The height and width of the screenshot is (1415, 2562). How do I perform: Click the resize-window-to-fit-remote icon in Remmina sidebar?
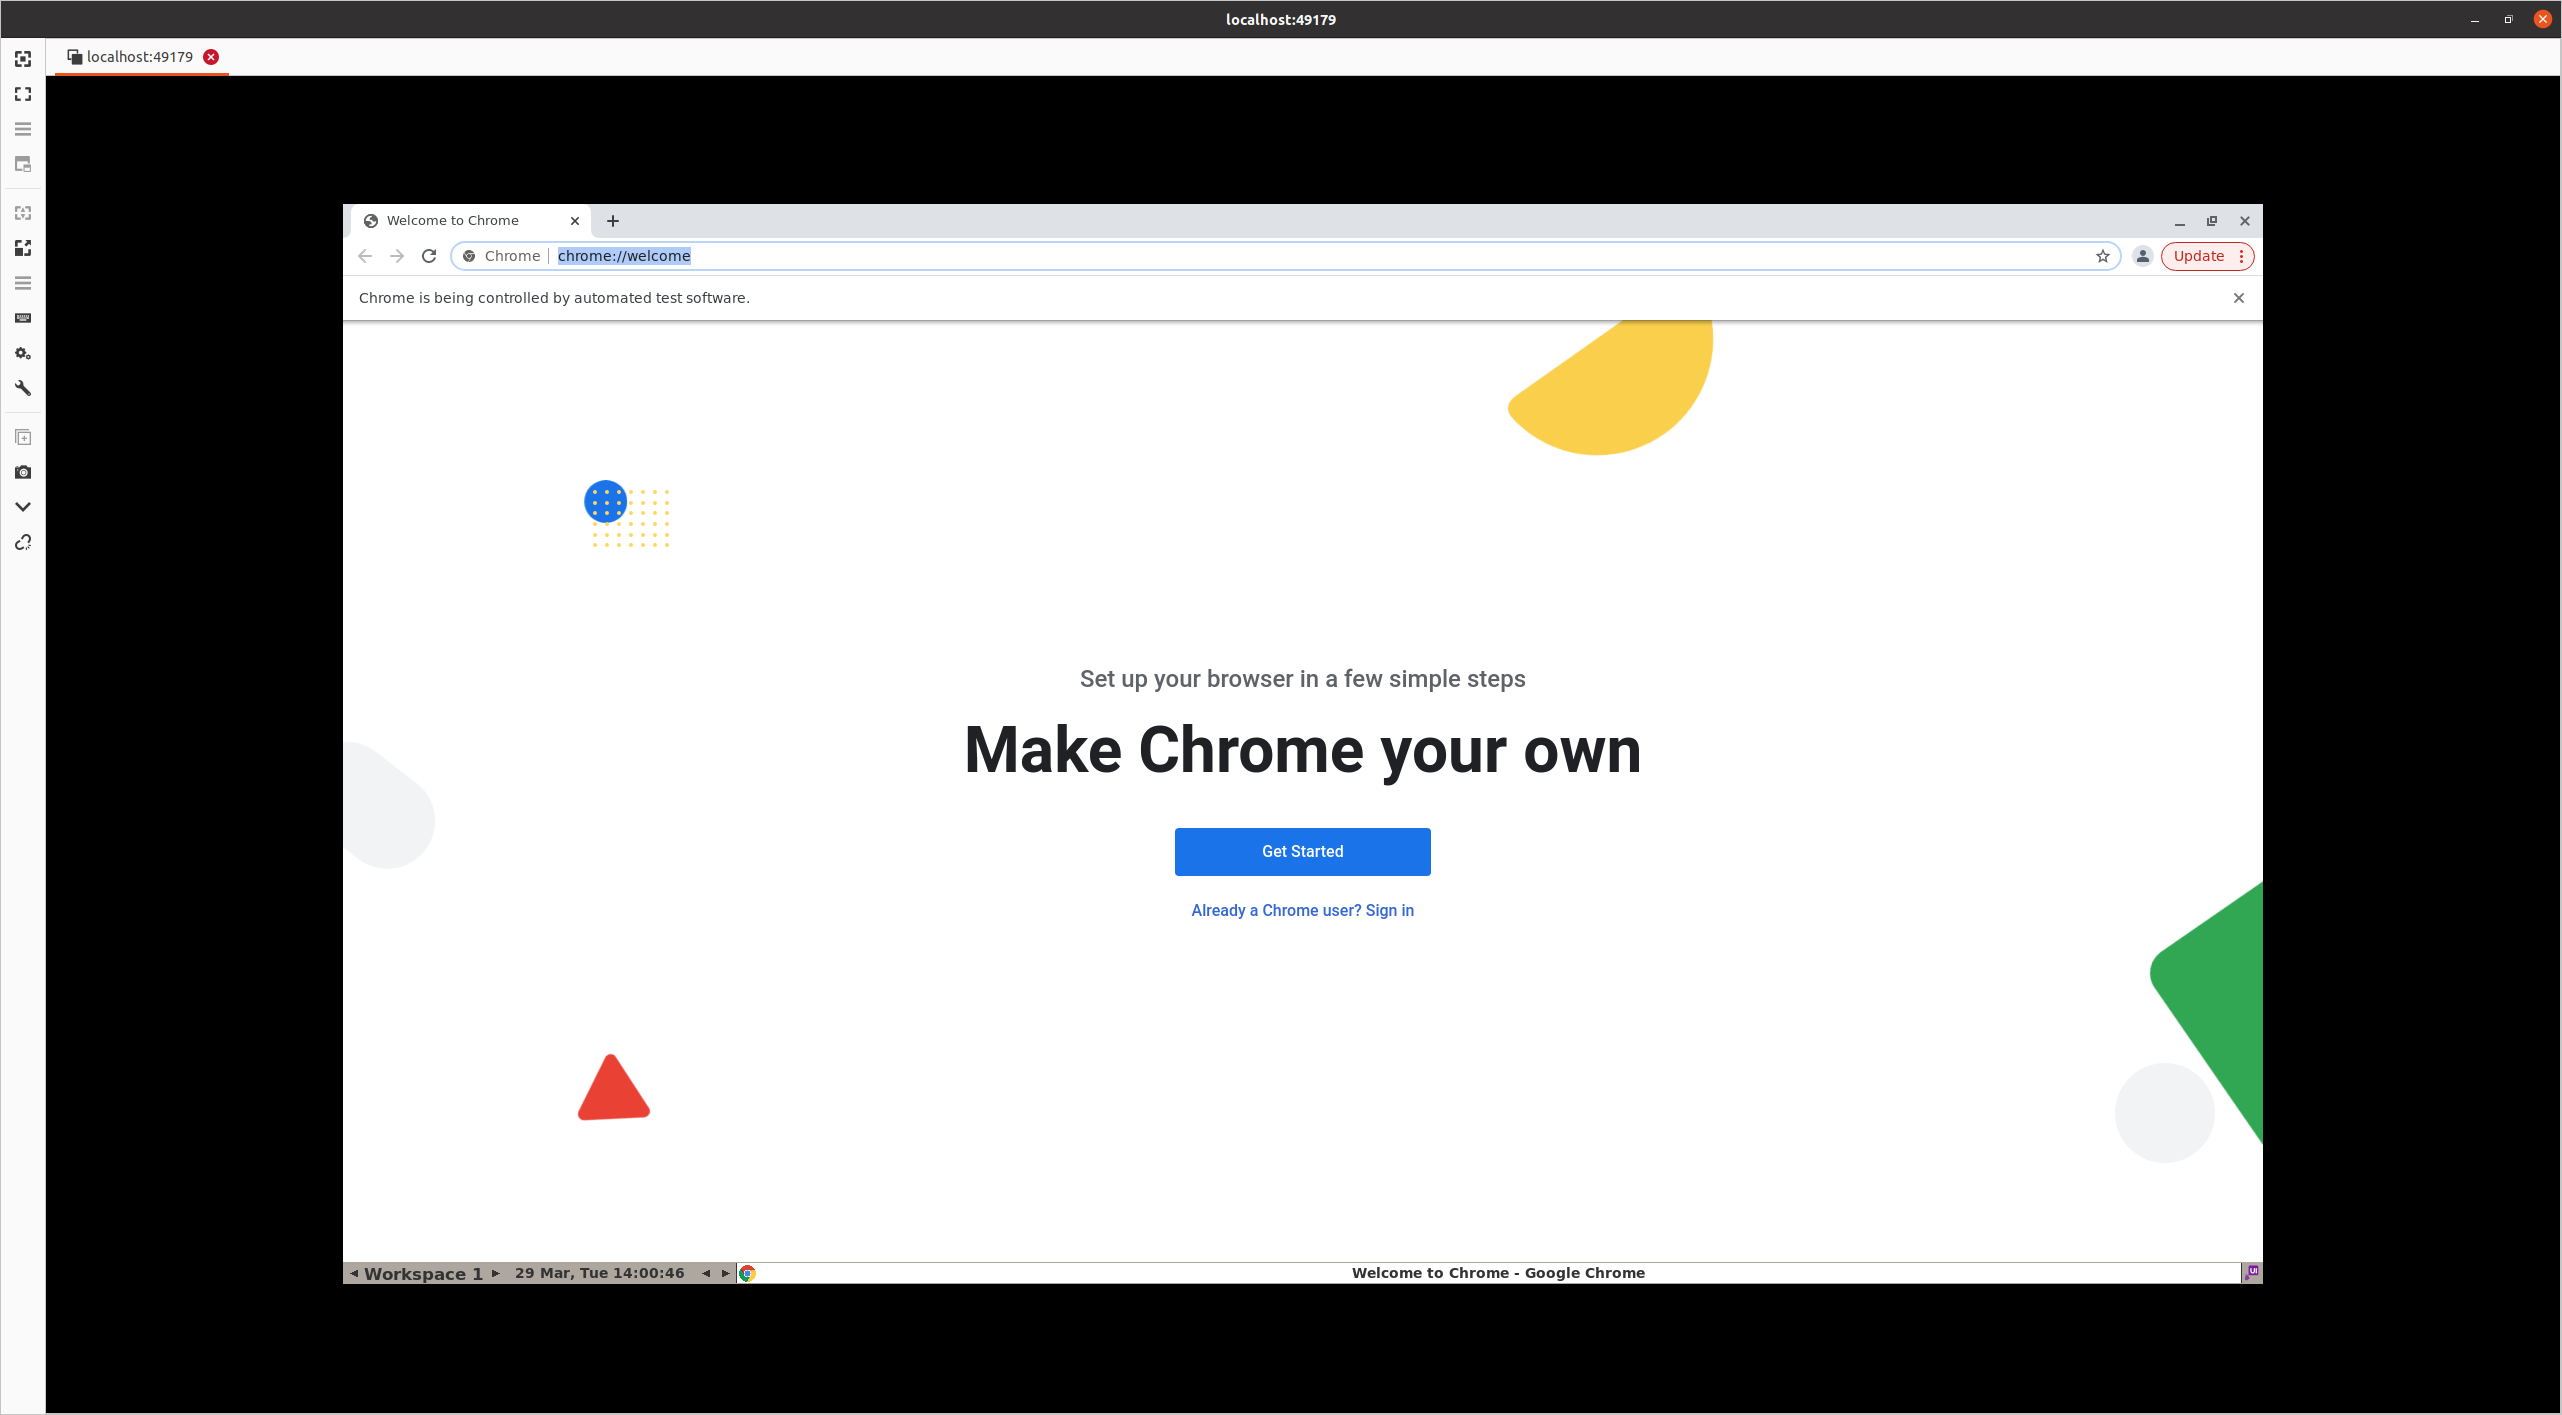tap(23, 59)
